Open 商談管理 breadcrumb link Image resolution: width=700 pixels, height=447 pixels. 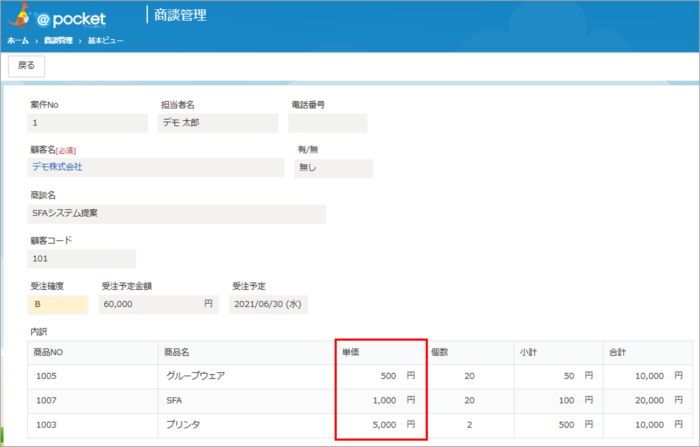point(58,41)
